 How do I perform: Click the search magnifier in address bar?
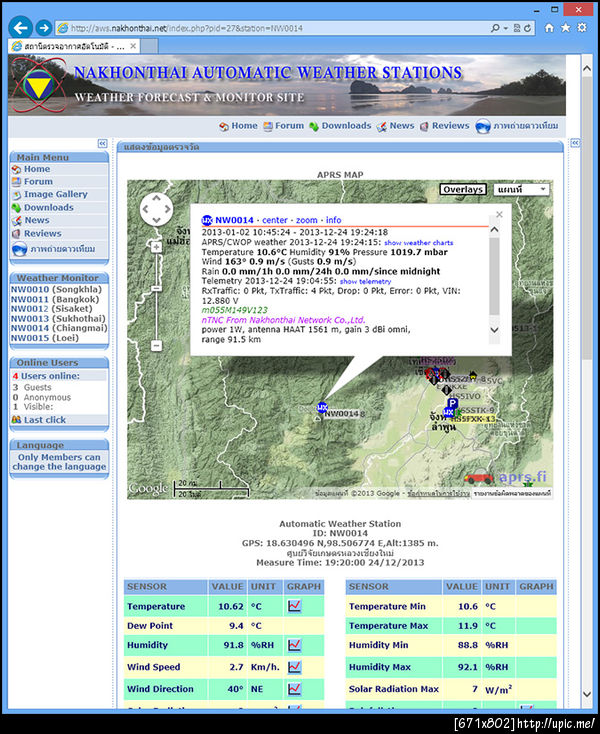[495, 28]
